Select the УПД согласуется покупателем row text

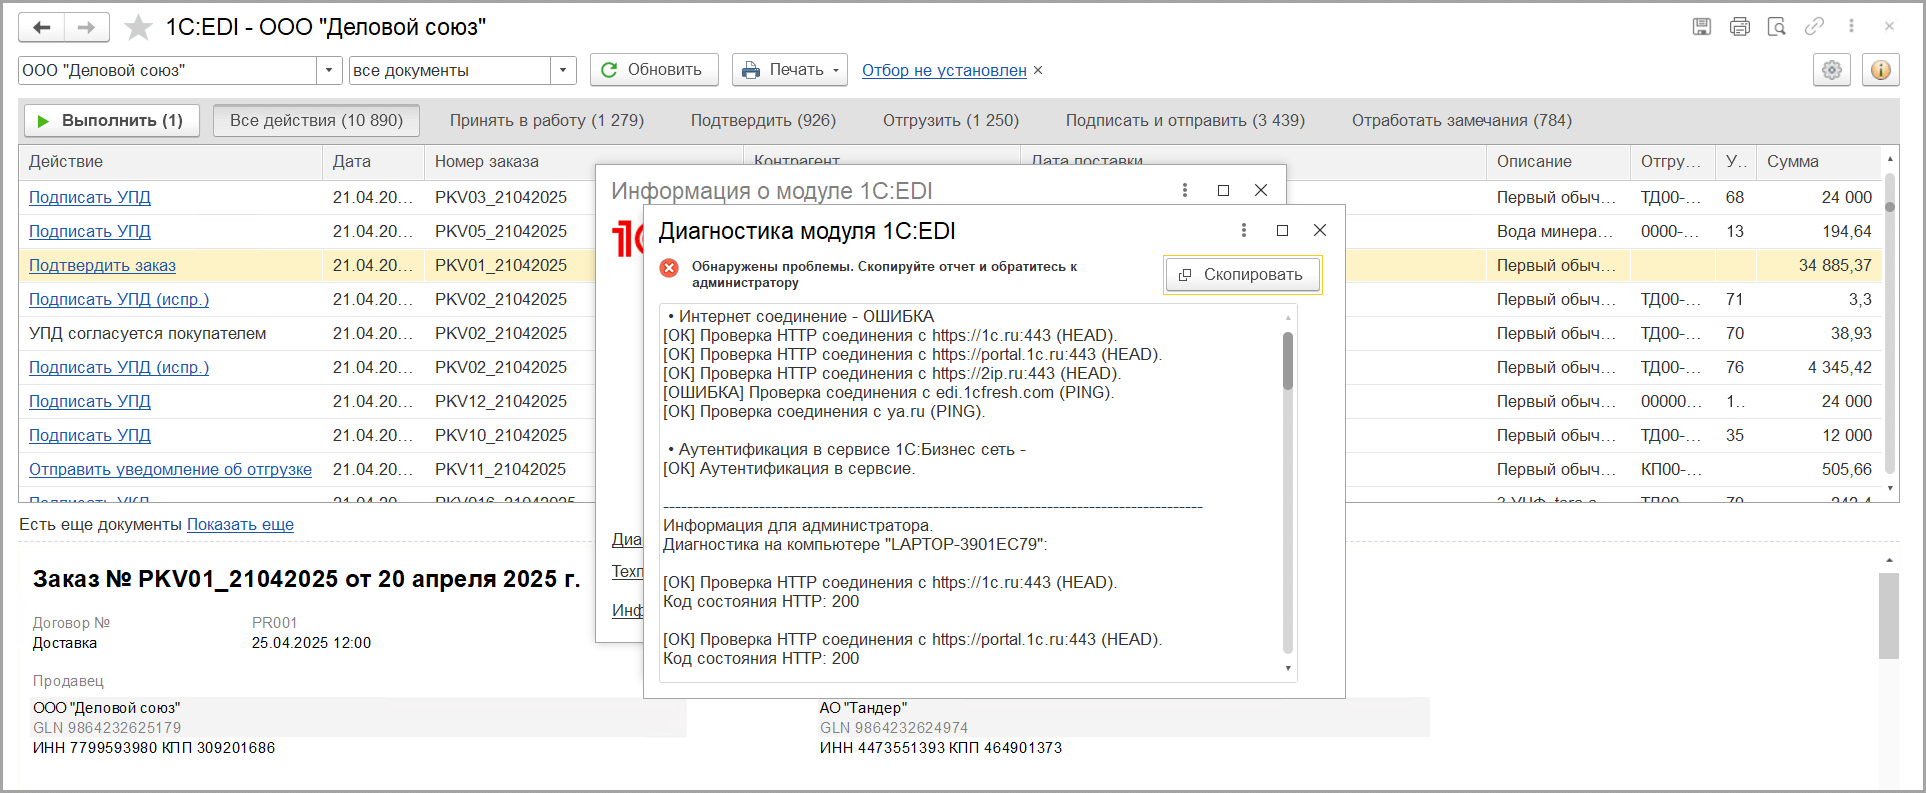click(x=148, y=333)
